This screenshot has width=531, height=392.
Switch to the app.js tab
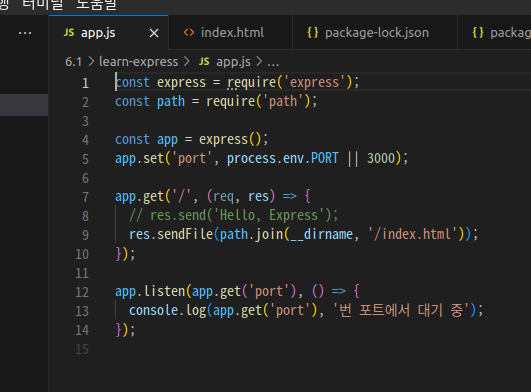click(x=108, y=32)
